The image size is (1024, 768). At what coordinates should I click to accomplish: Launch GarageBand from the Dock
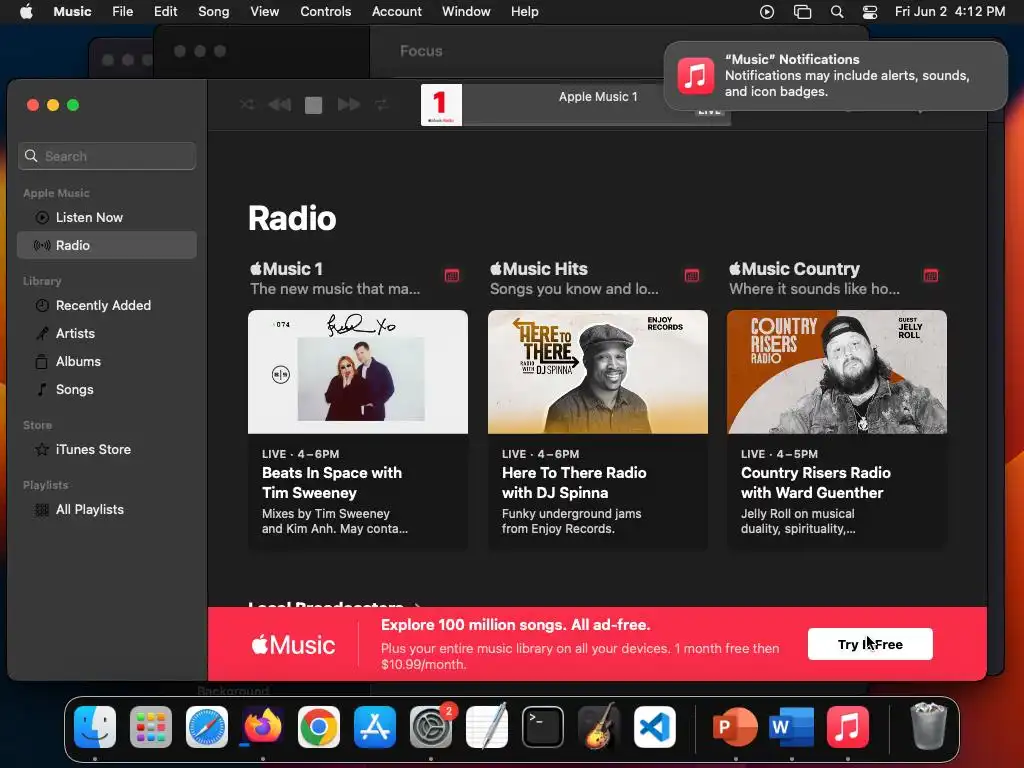(599, 727)
